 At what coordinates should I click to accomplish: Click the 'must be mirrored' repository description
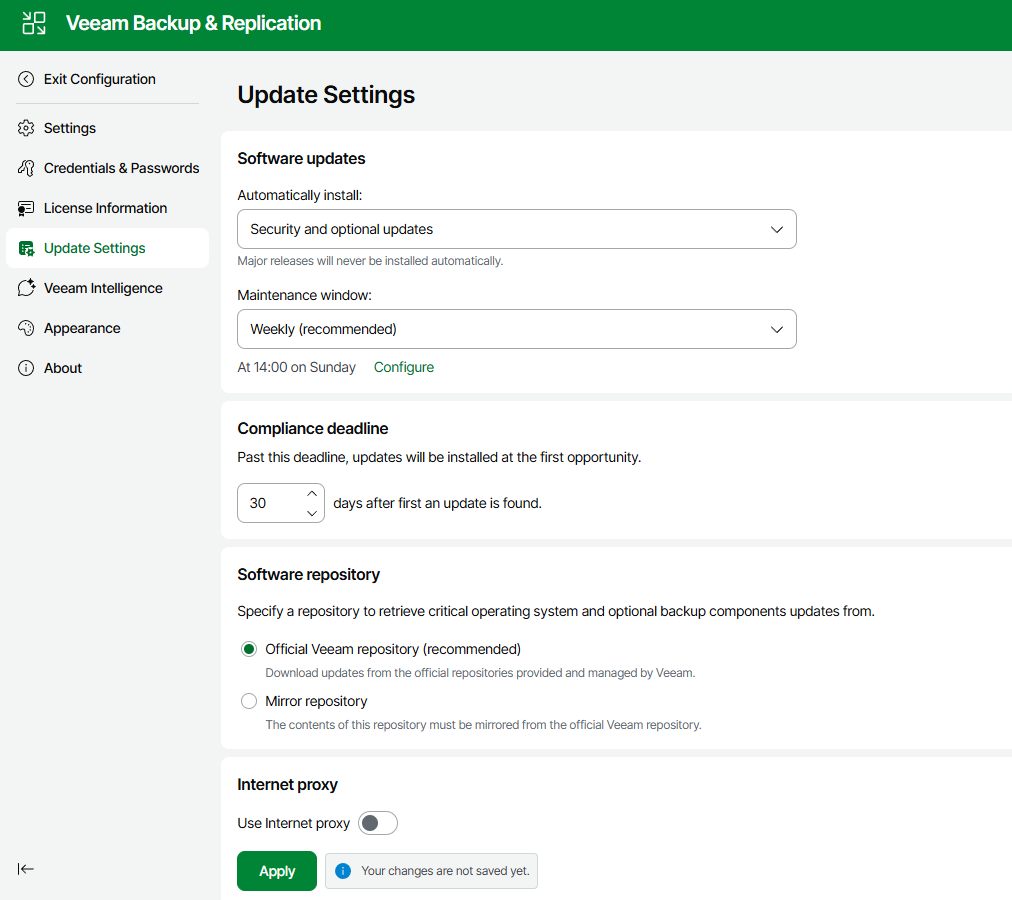483,725
